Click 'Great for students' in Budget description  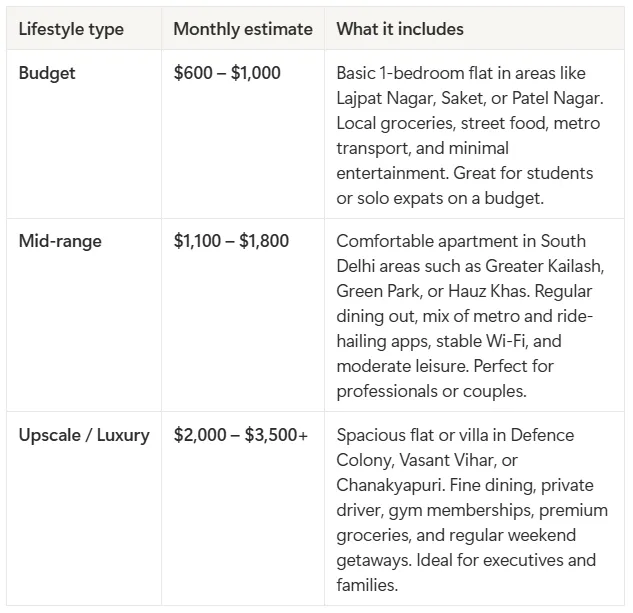pos(523,173)
